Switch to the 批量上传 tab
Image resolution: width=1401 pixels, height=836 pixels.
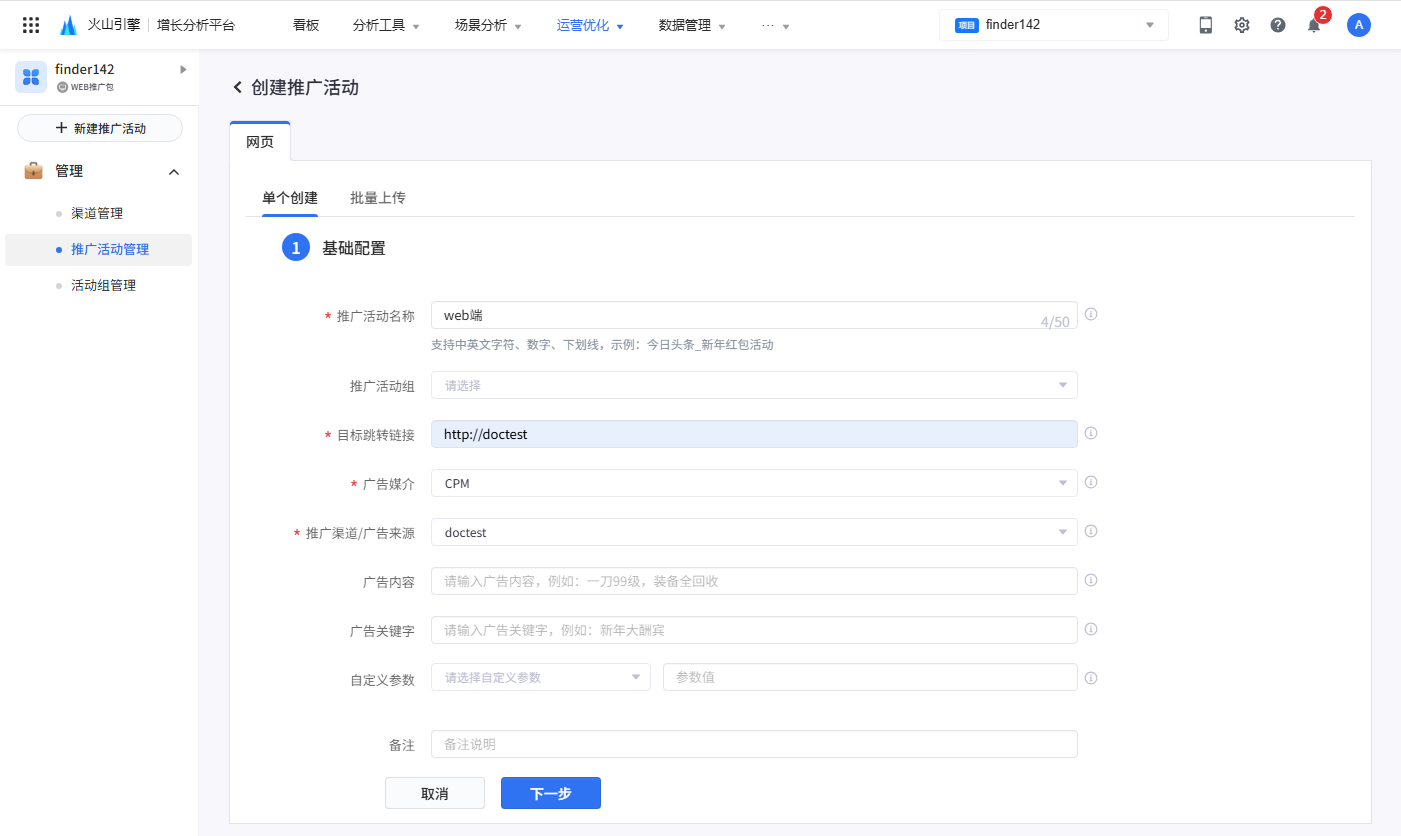377,198
